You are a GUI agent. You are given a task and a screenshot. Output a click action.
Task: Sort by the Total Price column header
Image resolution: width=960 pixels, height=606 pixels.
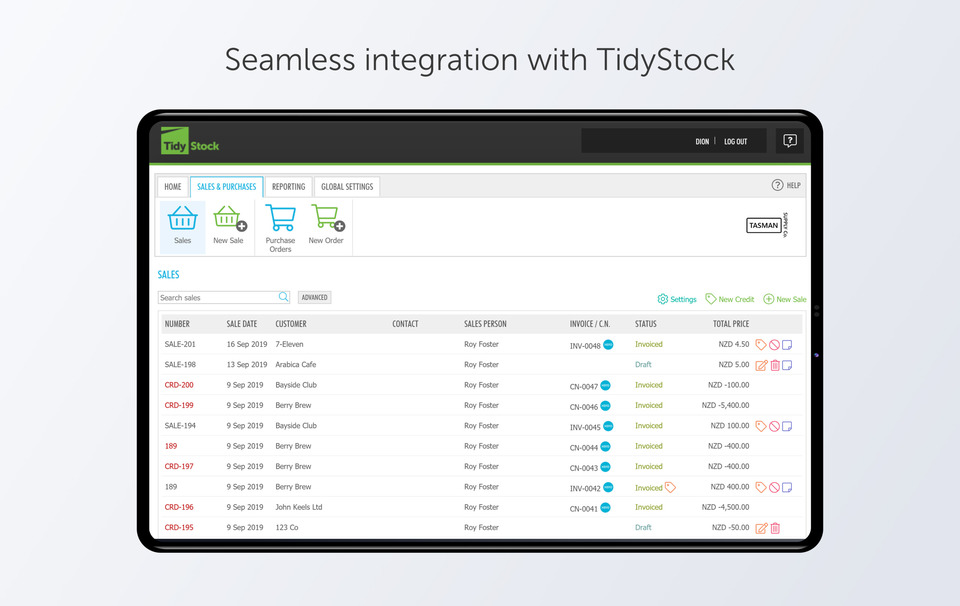(x=731, y=324)
